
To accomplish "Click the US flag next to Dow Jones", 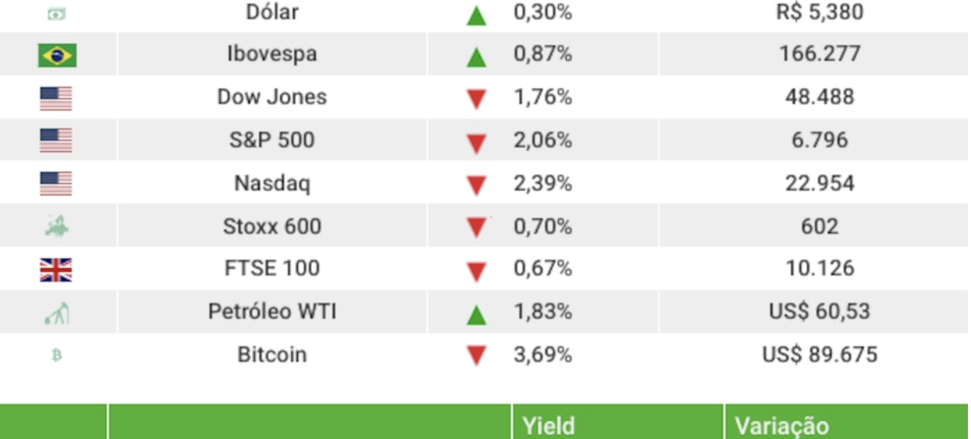I will pyautogui.click(x=56, y=98).
